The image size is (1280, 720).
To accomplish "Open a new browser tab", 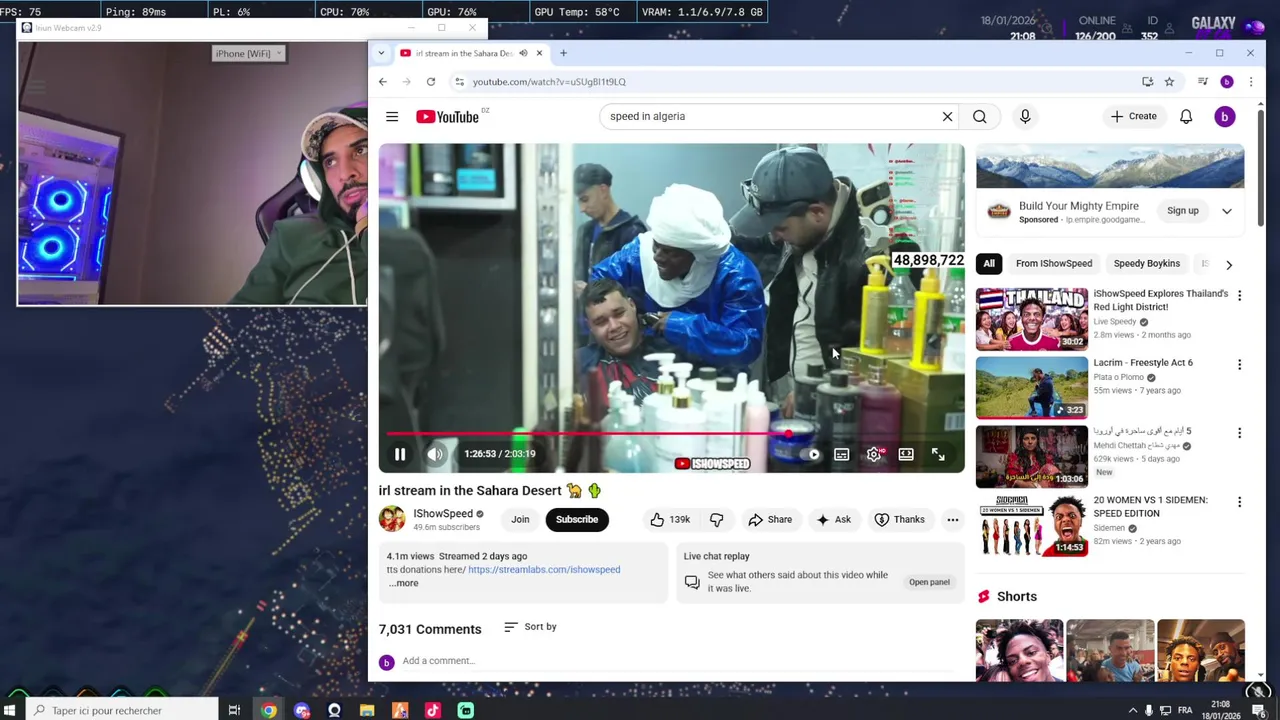I will pos(563,53).
